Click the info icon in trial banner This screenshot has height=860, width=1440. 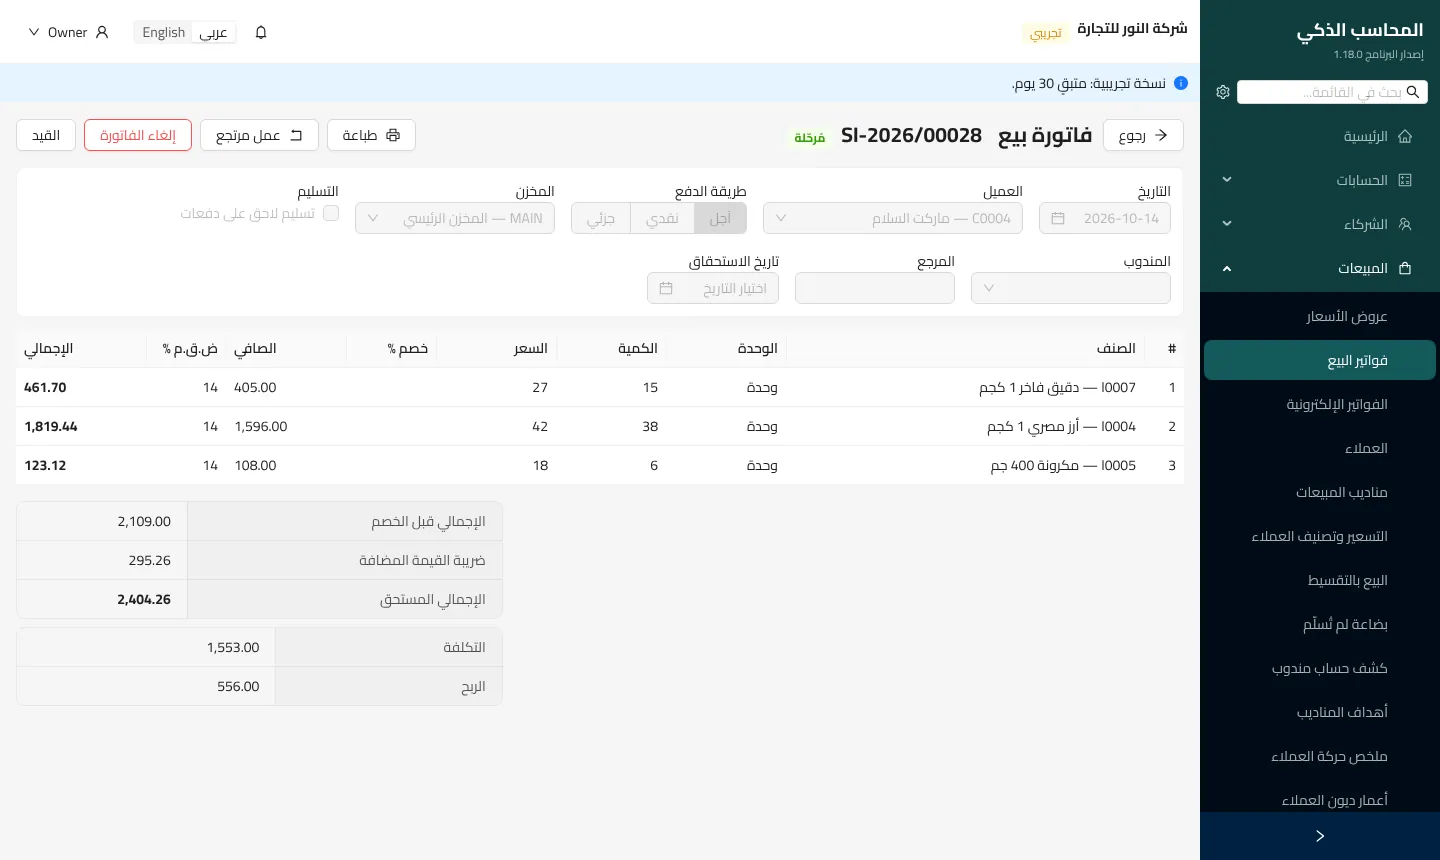pyautogui.click(x=1181, y=83)
